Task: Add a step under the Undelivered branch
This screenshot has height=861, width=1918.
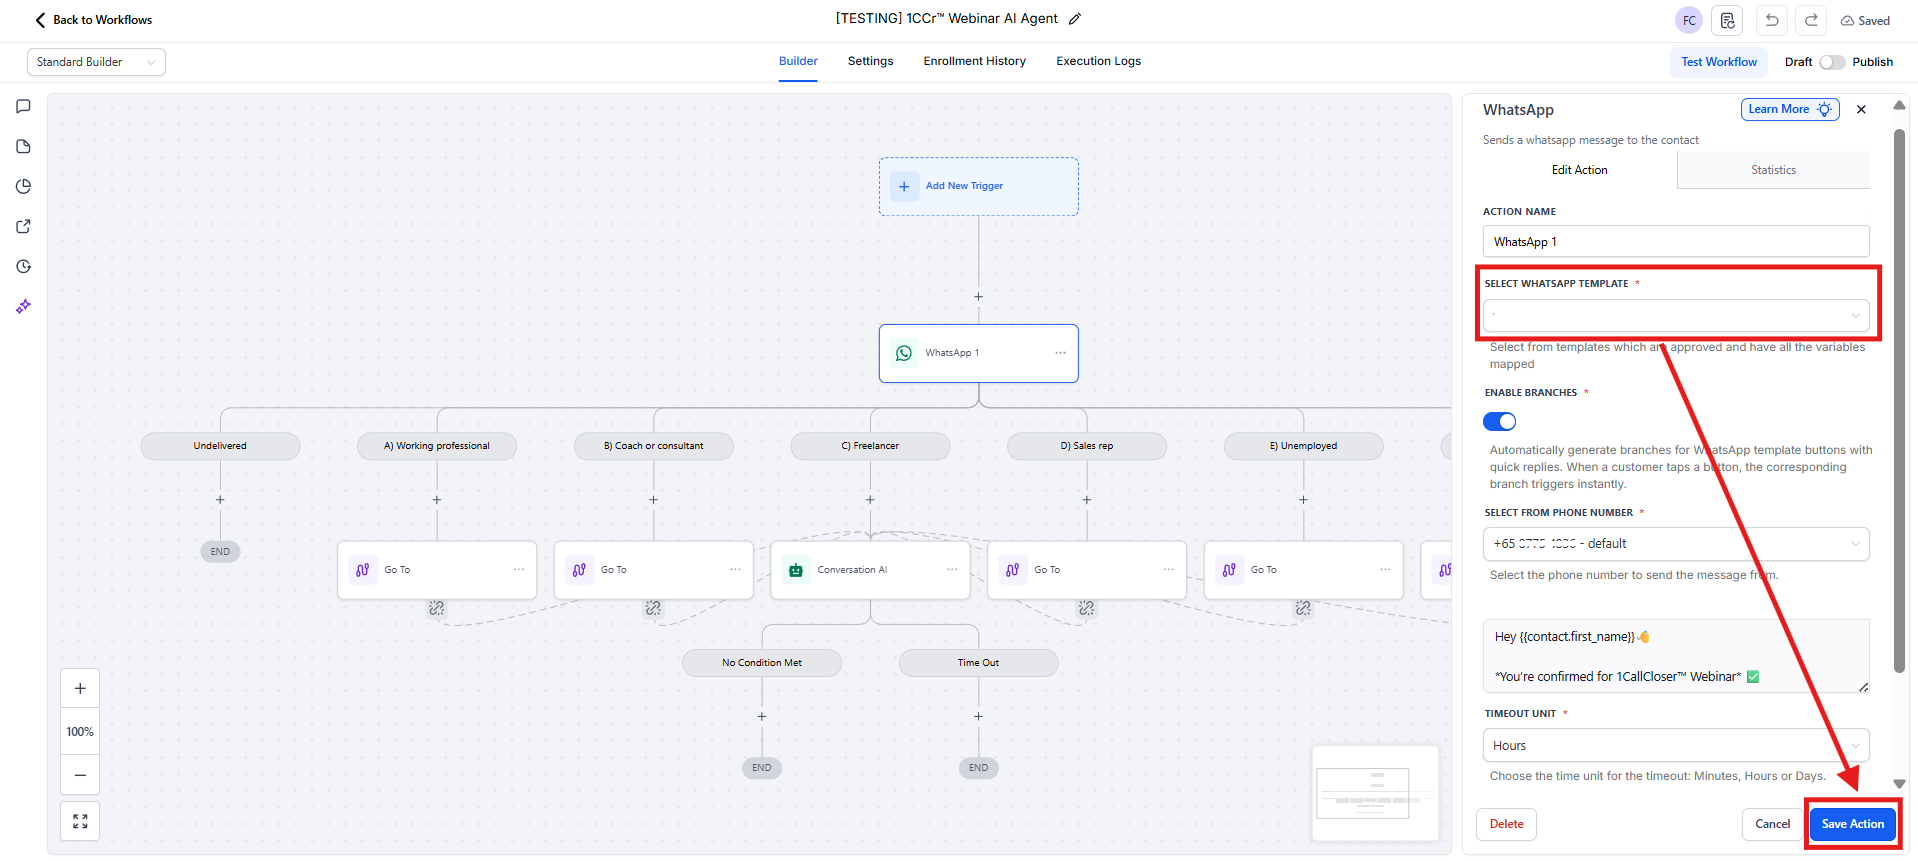Action: tap(220, 500)
